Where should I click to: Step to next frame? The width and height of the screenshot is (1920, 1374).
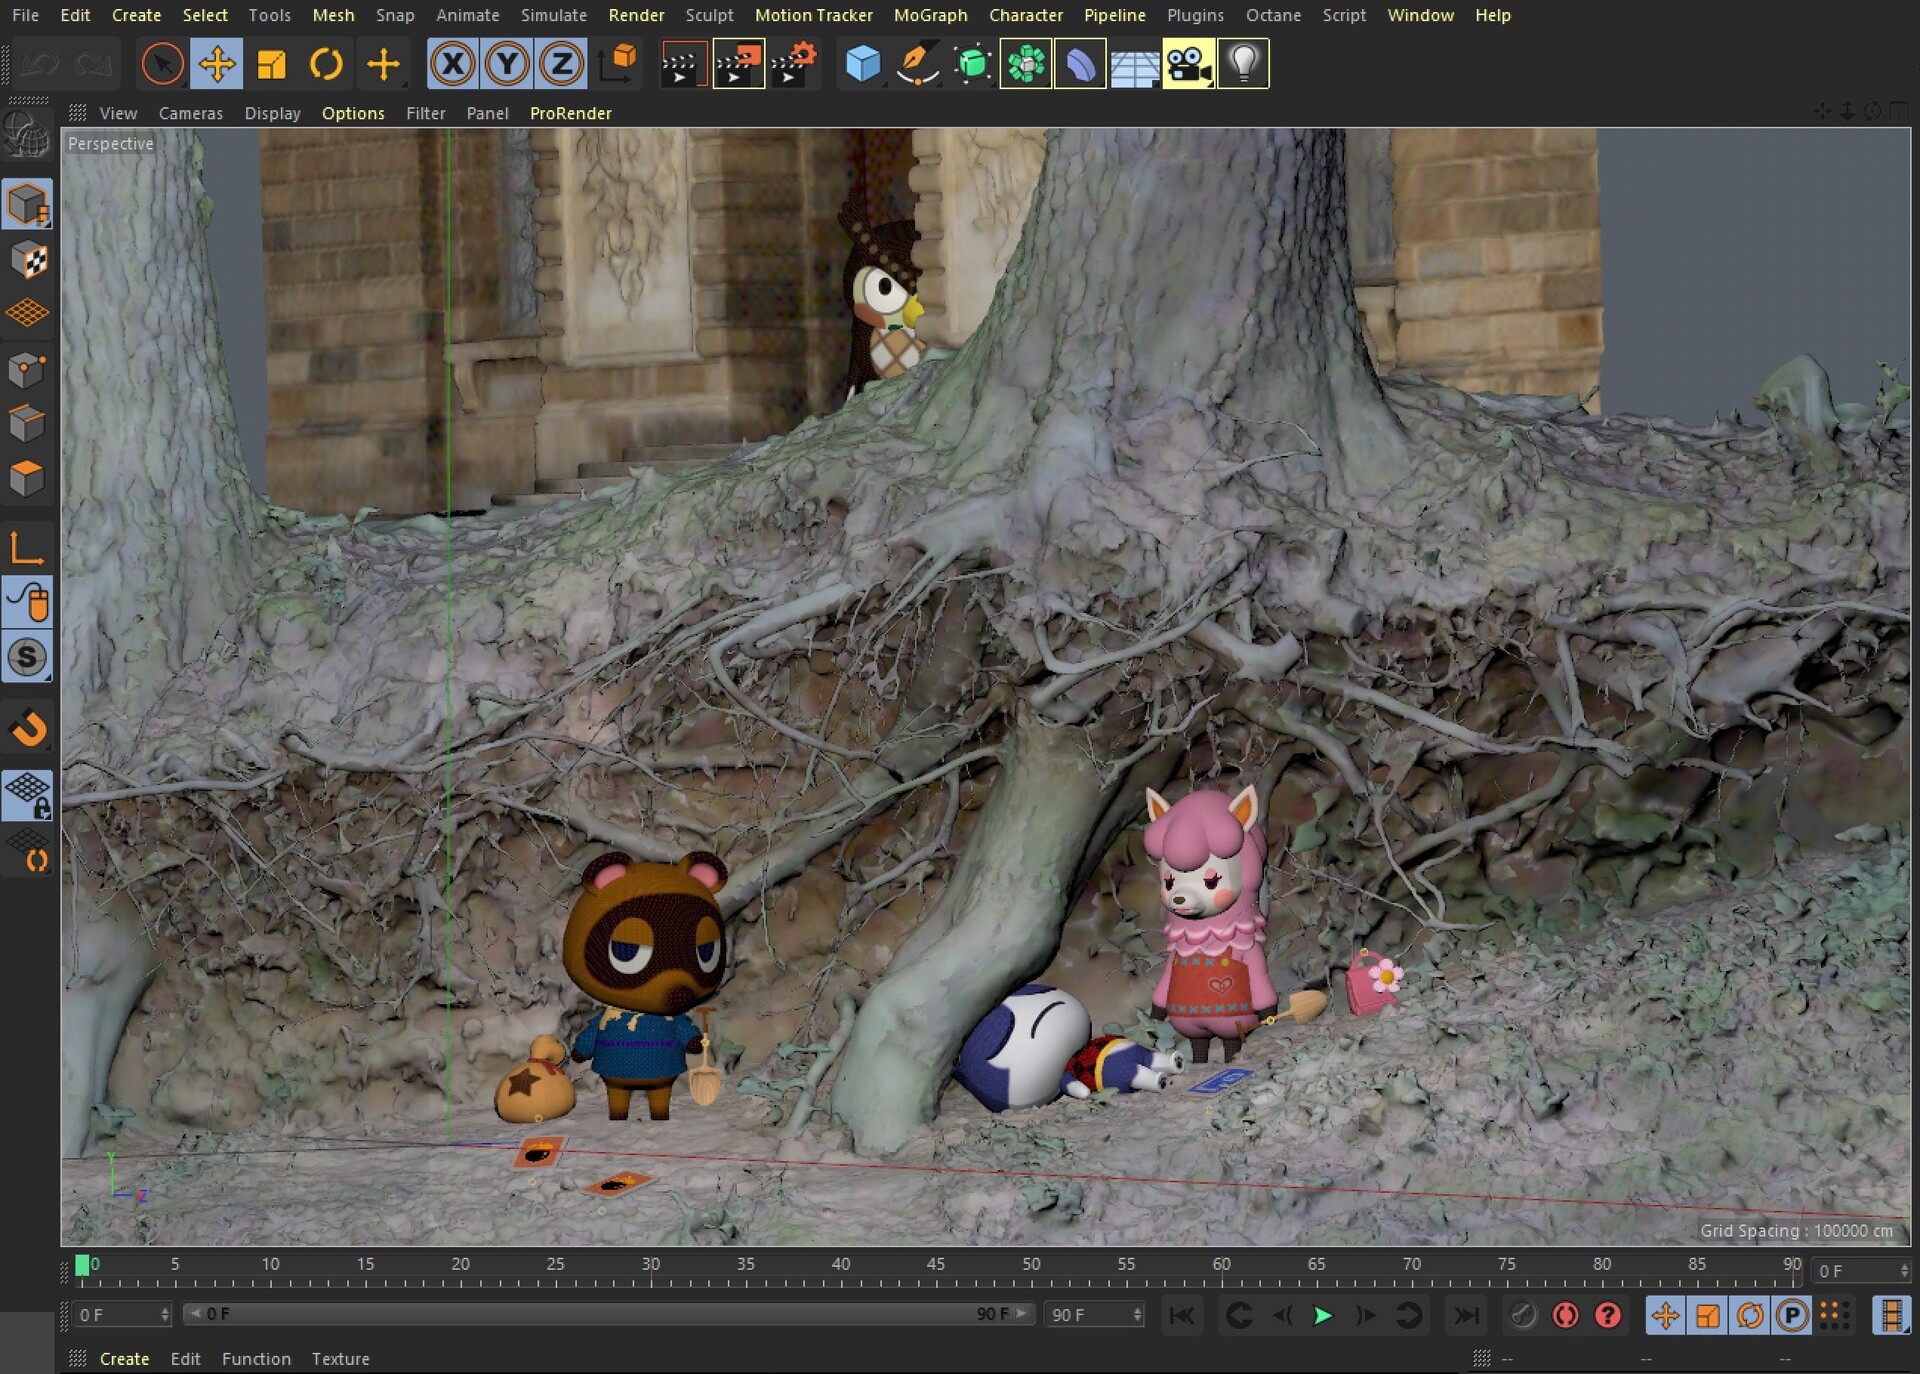[1365, 1316]
